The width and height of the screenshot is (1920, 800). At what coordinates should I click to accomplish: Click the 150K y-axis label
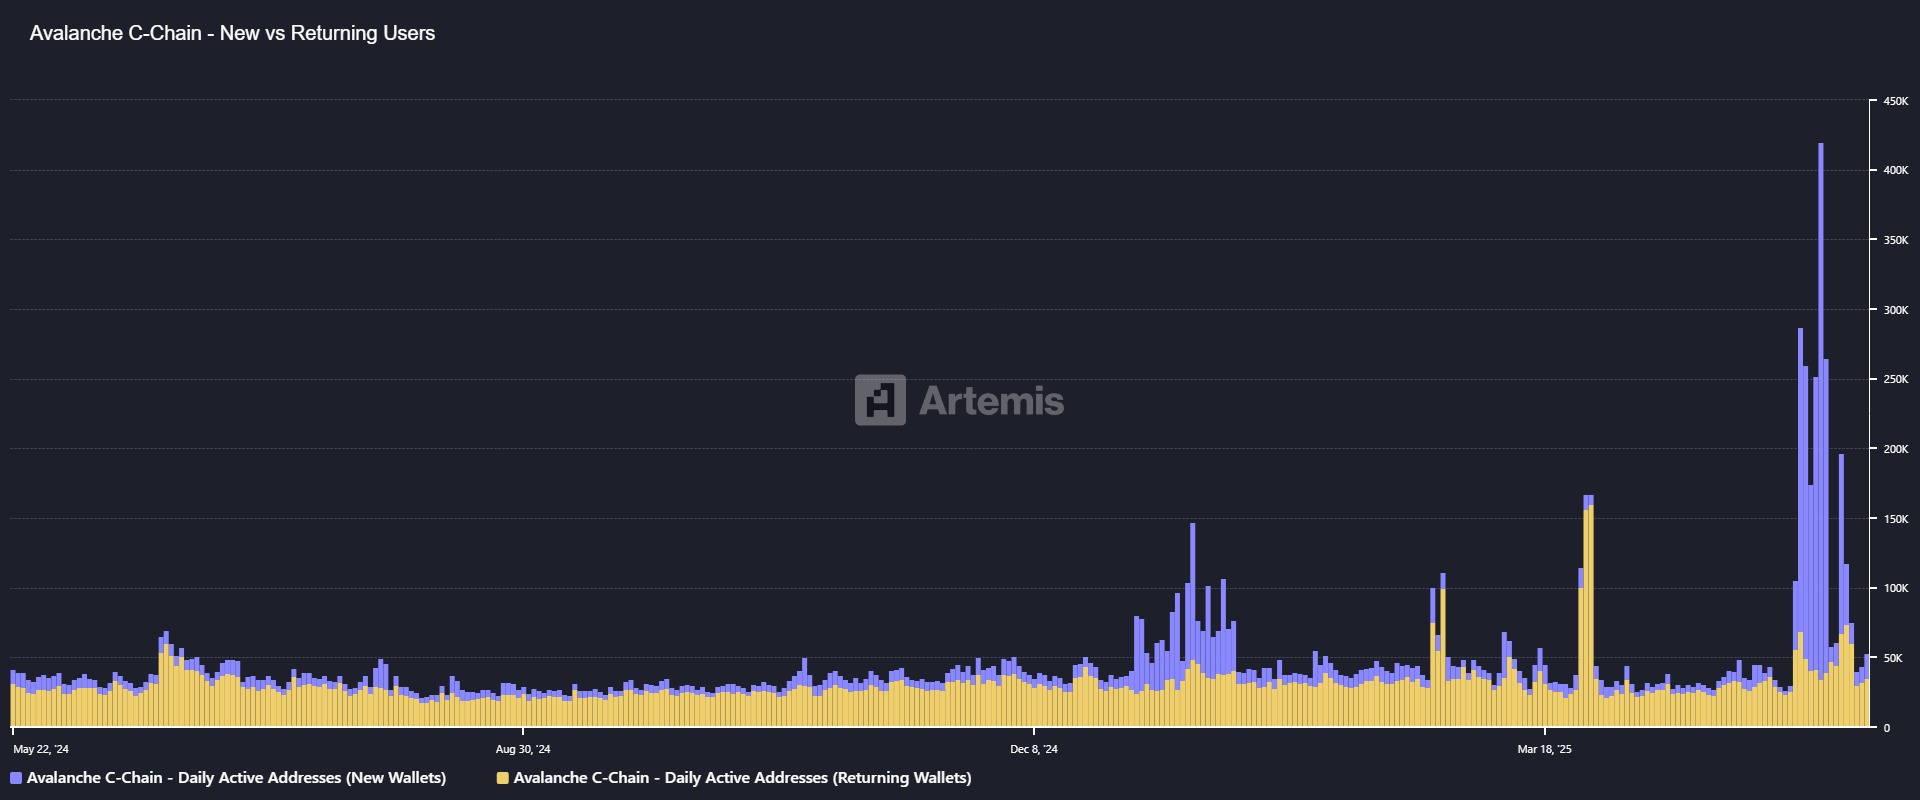(x=1896, y=519)
